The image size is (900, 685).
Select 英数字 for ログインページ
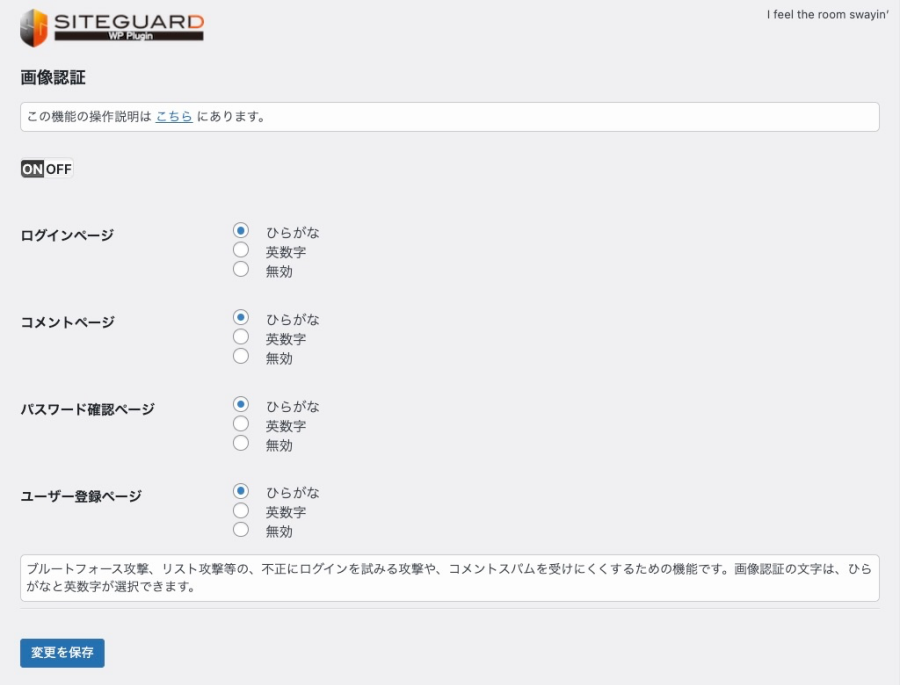(x=240, y=250)
